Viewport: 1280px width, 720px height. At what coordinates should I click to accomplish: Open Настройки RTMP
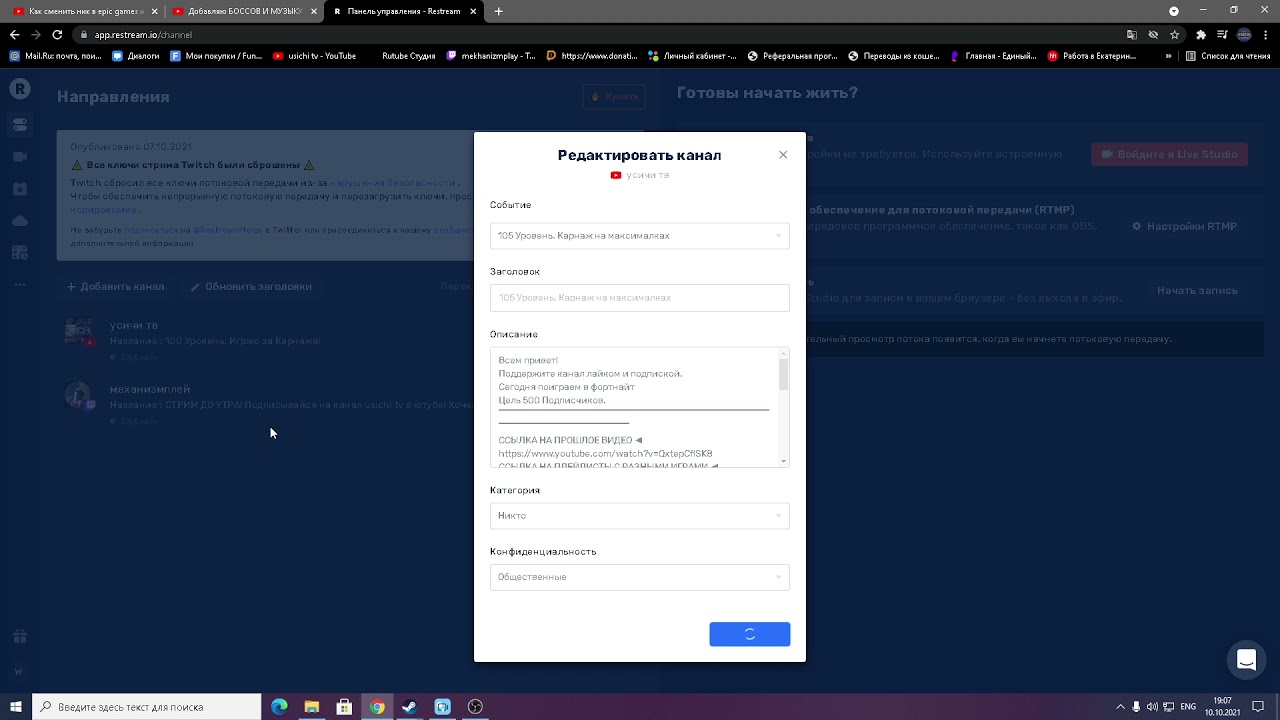coord(1184,227)
